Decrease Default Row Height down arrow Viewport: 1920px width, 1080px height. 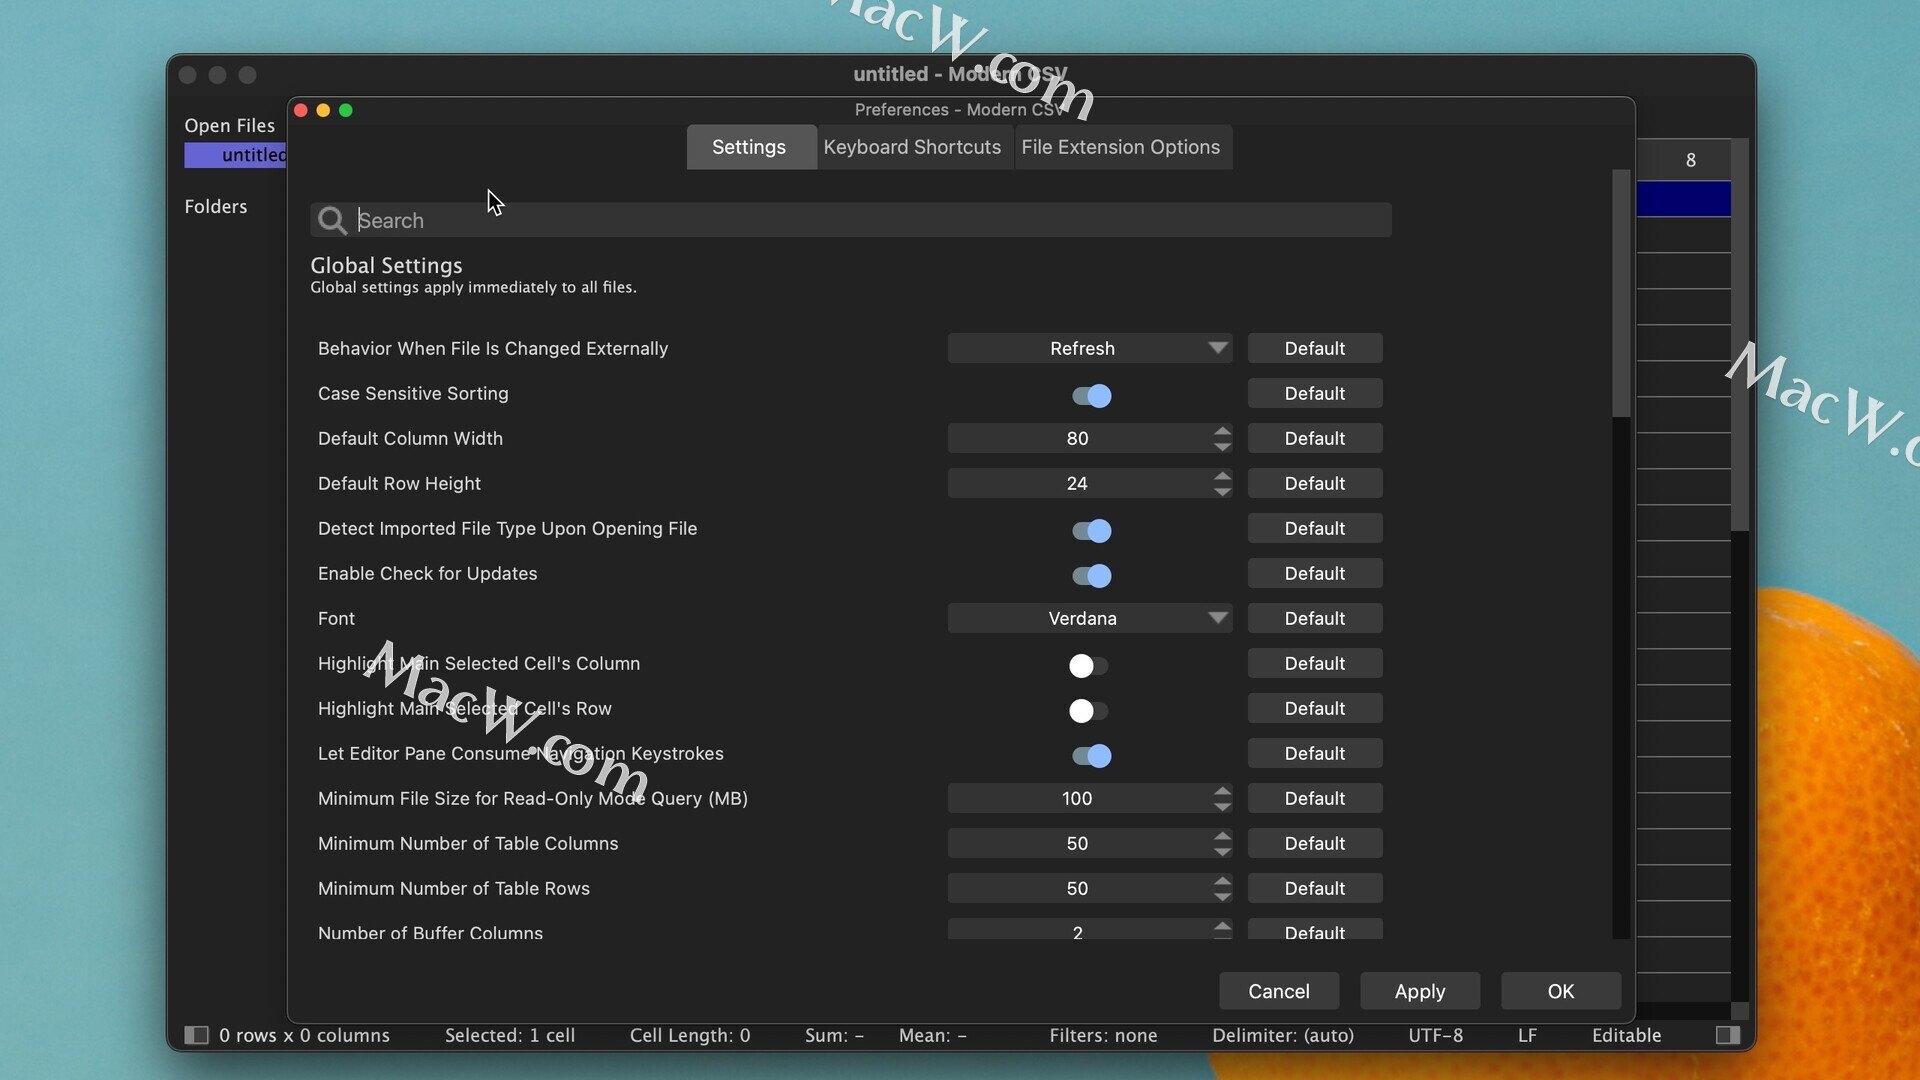tap(1222, 491)
